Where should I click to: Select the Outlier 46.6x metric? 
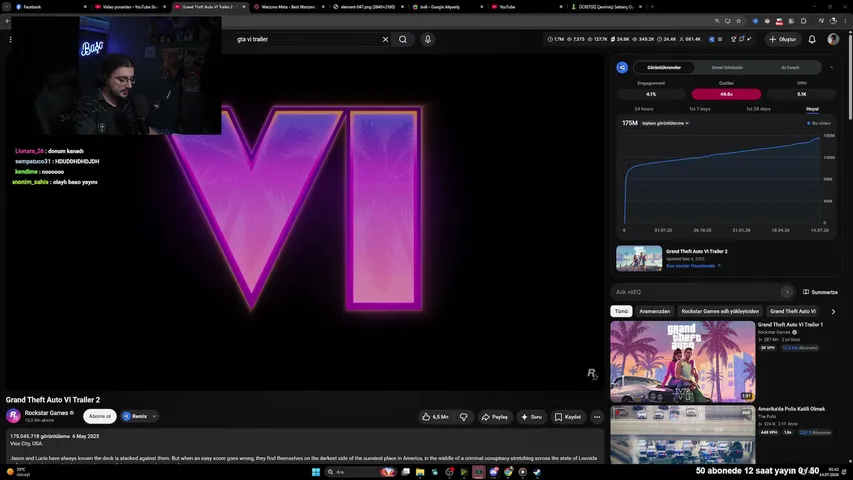pyautogui.click(x=726, y=94)
